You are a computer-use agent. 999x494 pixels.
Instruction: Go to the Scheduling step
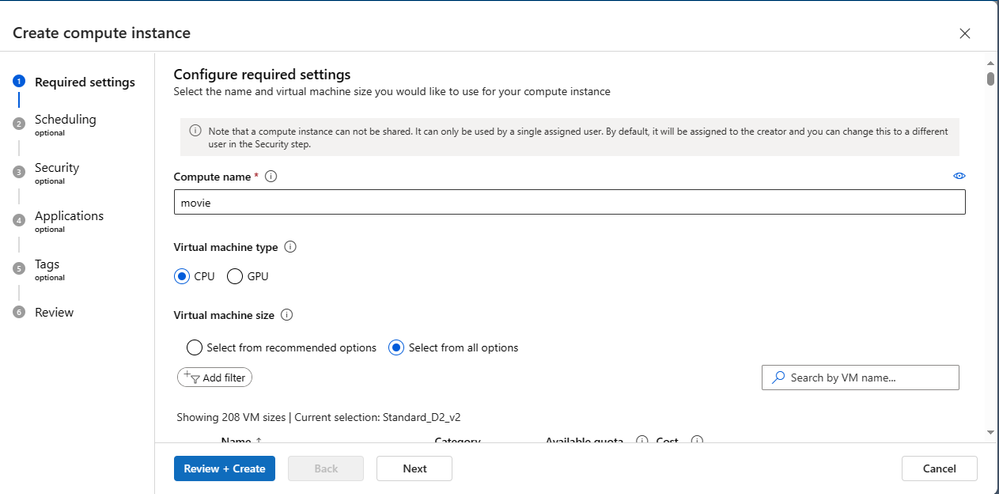(x=65, y=120)
